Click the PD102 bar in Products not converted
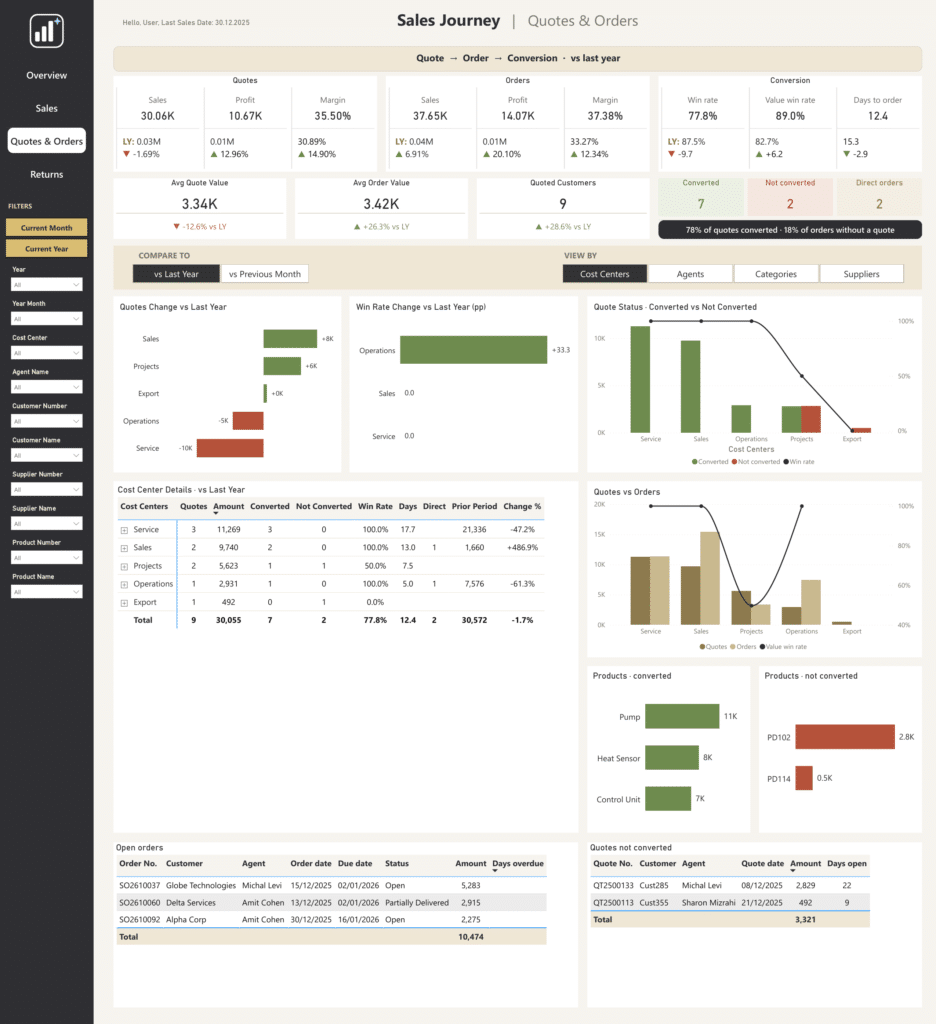 [845, 737]
